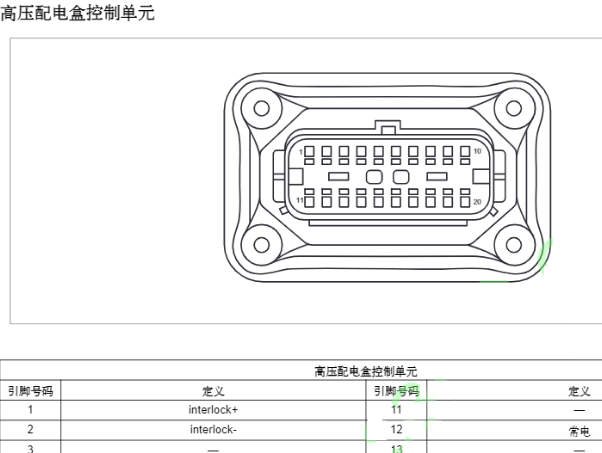Select the pin number 12 cell
The width and height of the screenshot is (602, 453).
[x=396, y=430]
